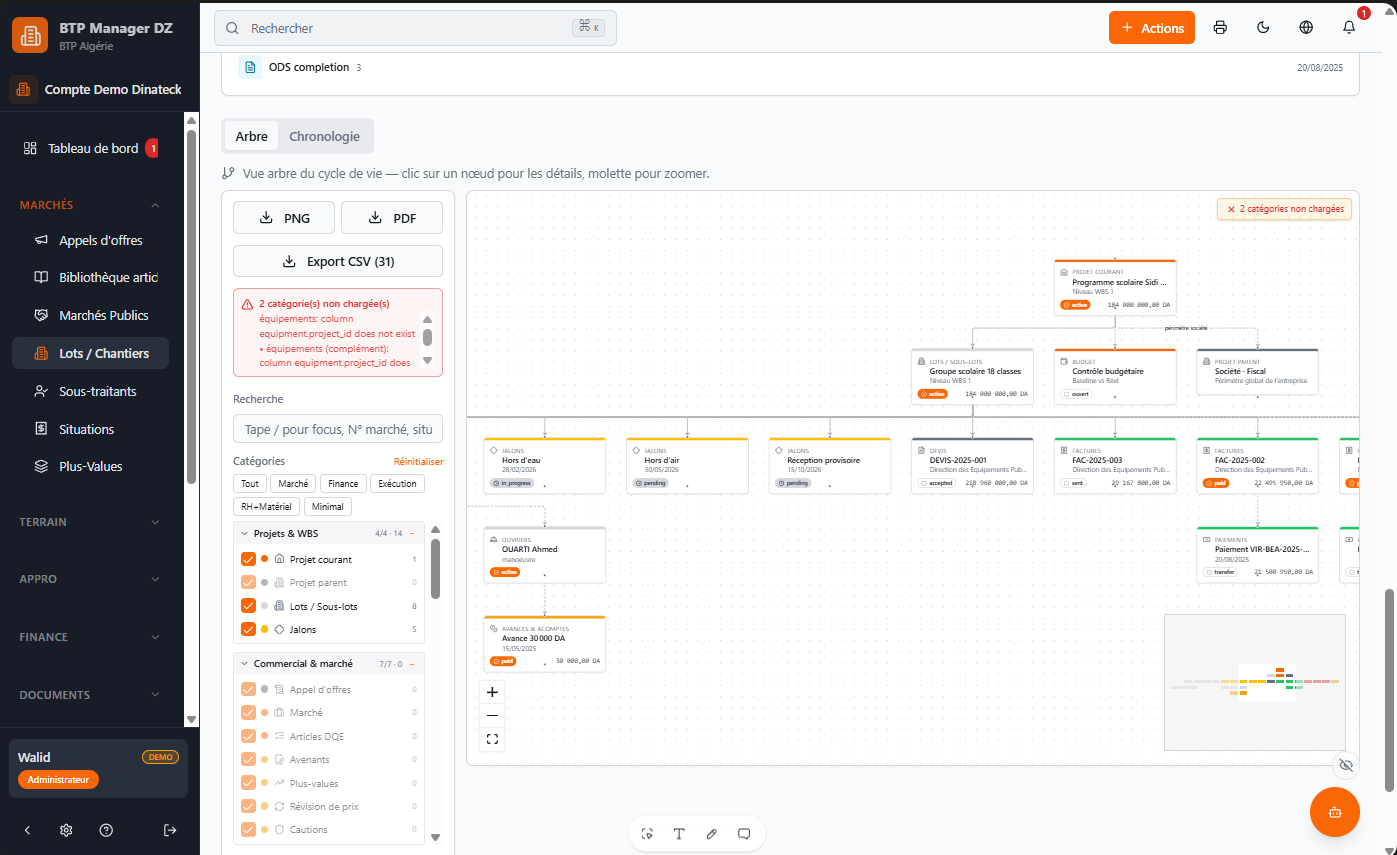This screenshot has height=855, width=1397.
Task: Select the Arbre tab
Action: point(251,136)
